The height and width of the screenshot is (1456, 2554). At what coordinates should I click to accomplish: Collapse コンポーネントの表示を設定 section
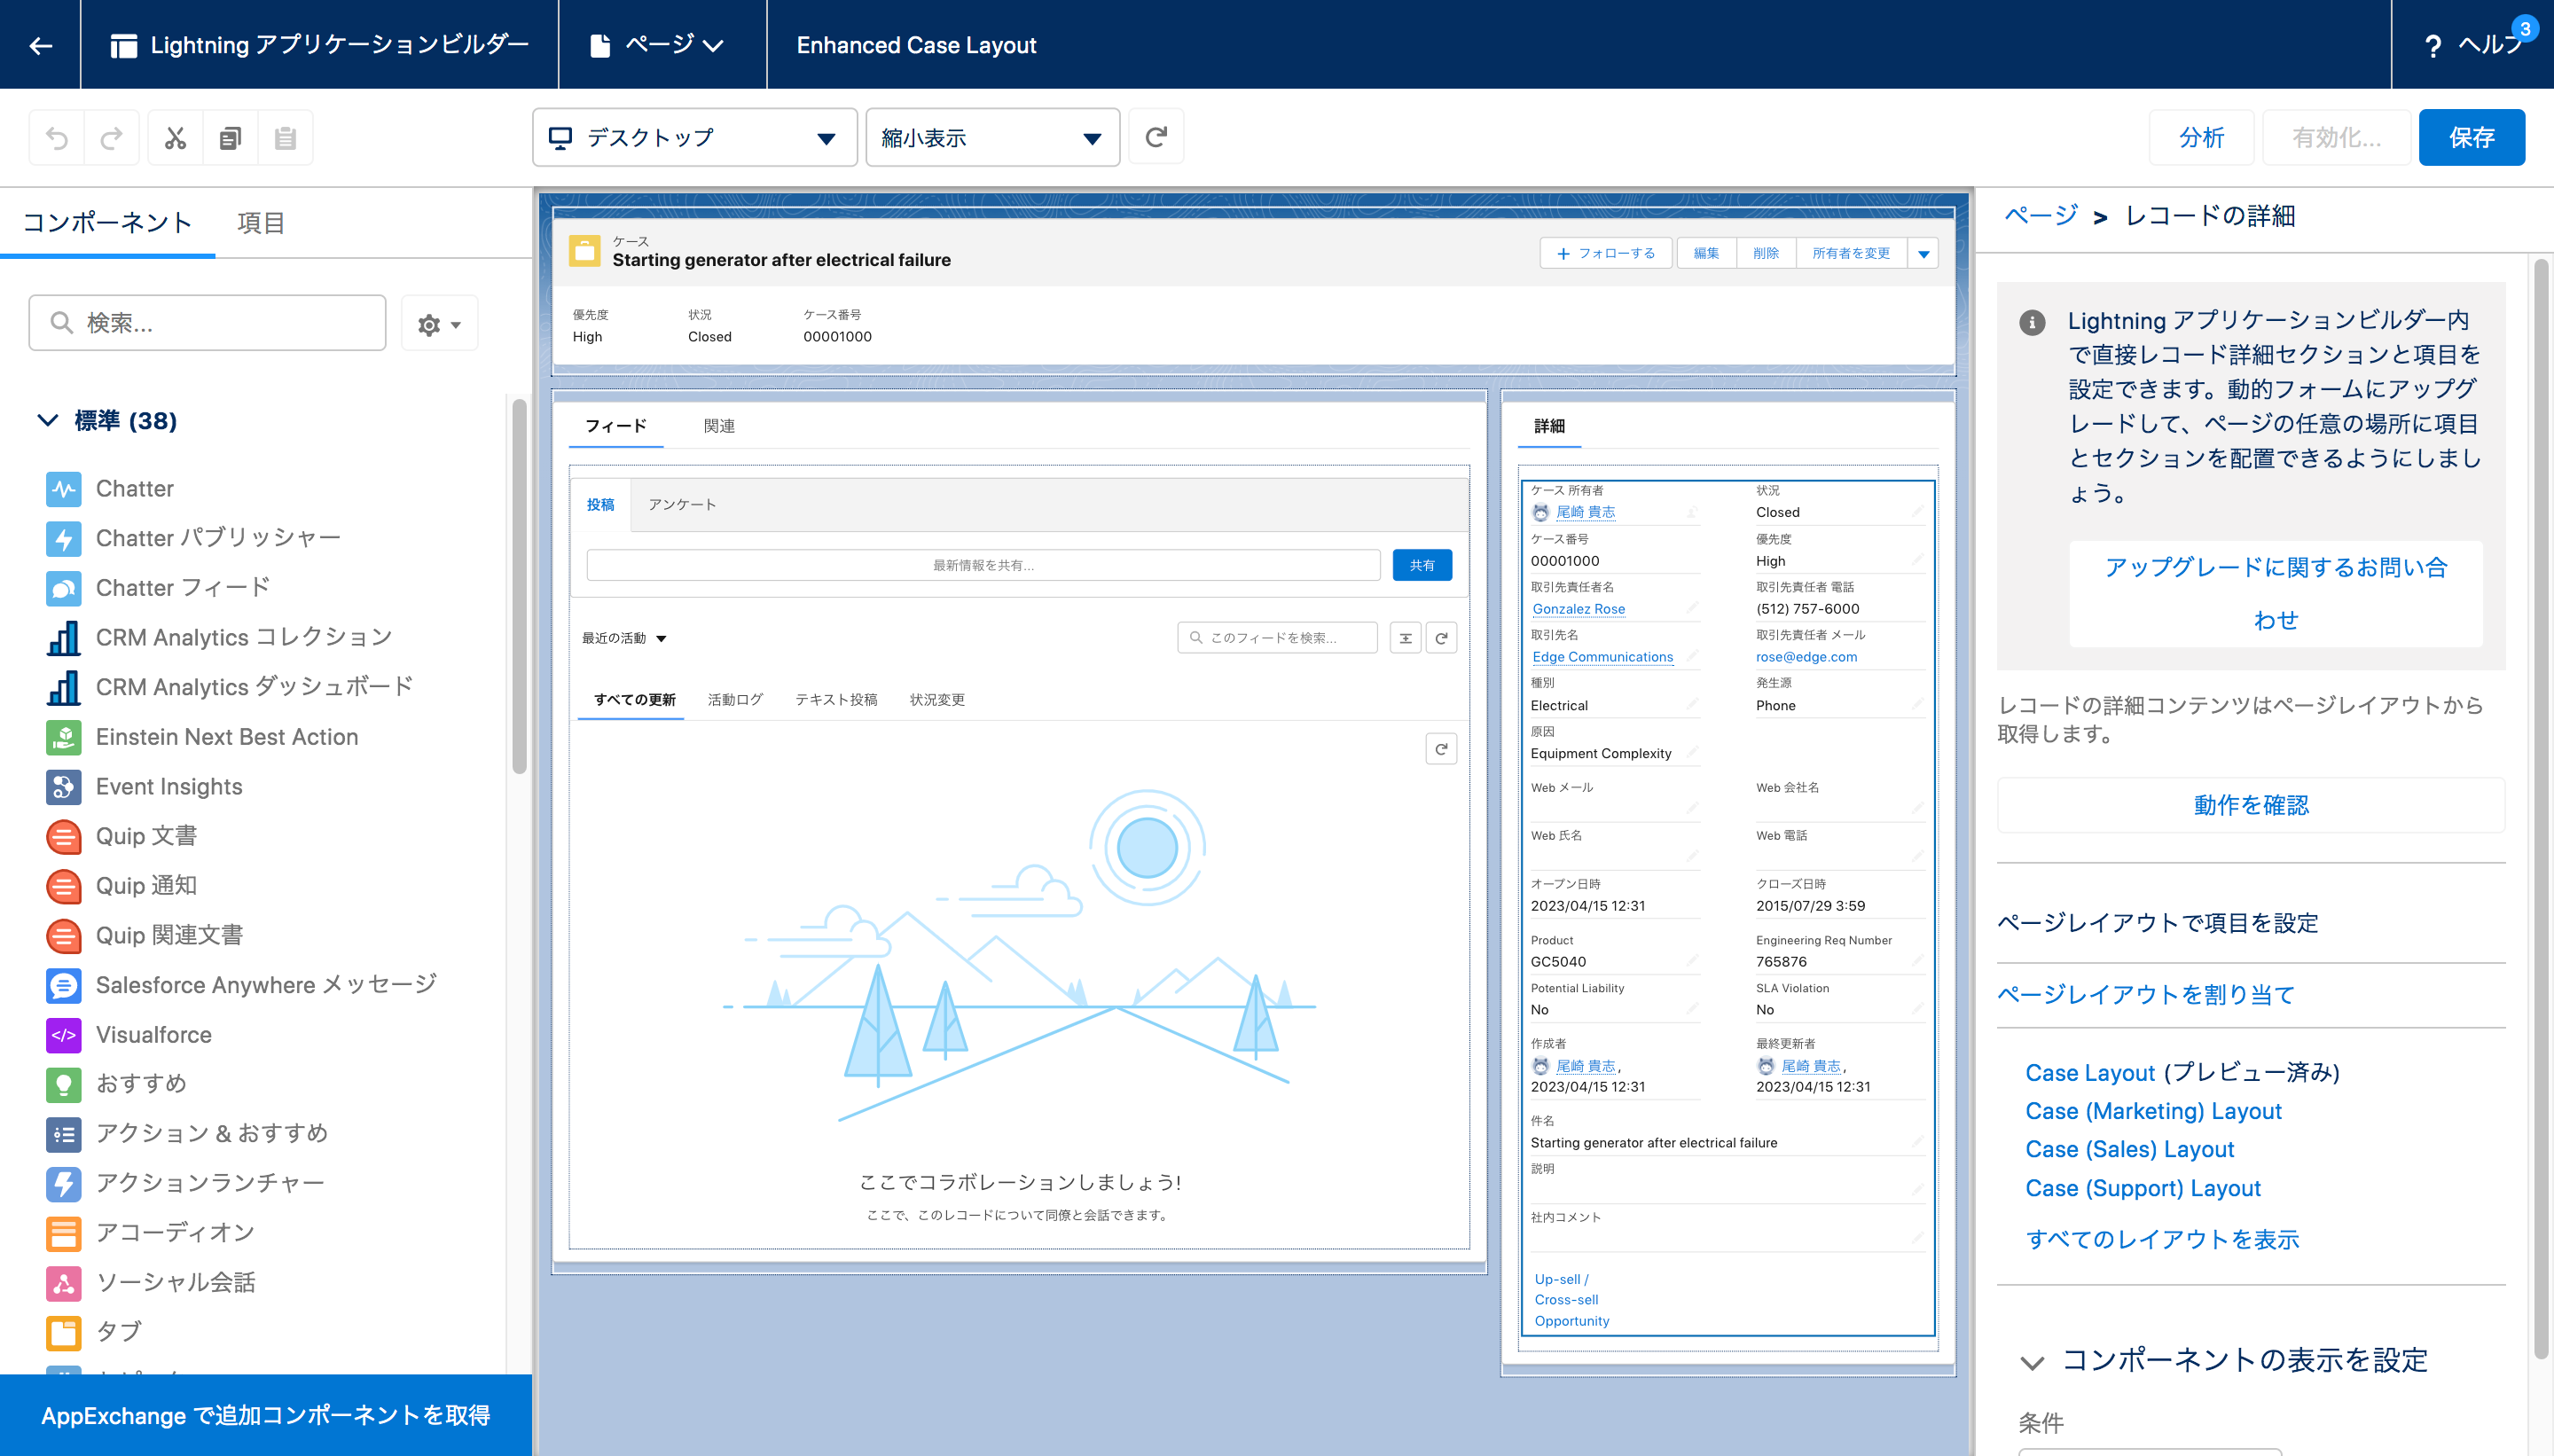coord(2031,1362)
